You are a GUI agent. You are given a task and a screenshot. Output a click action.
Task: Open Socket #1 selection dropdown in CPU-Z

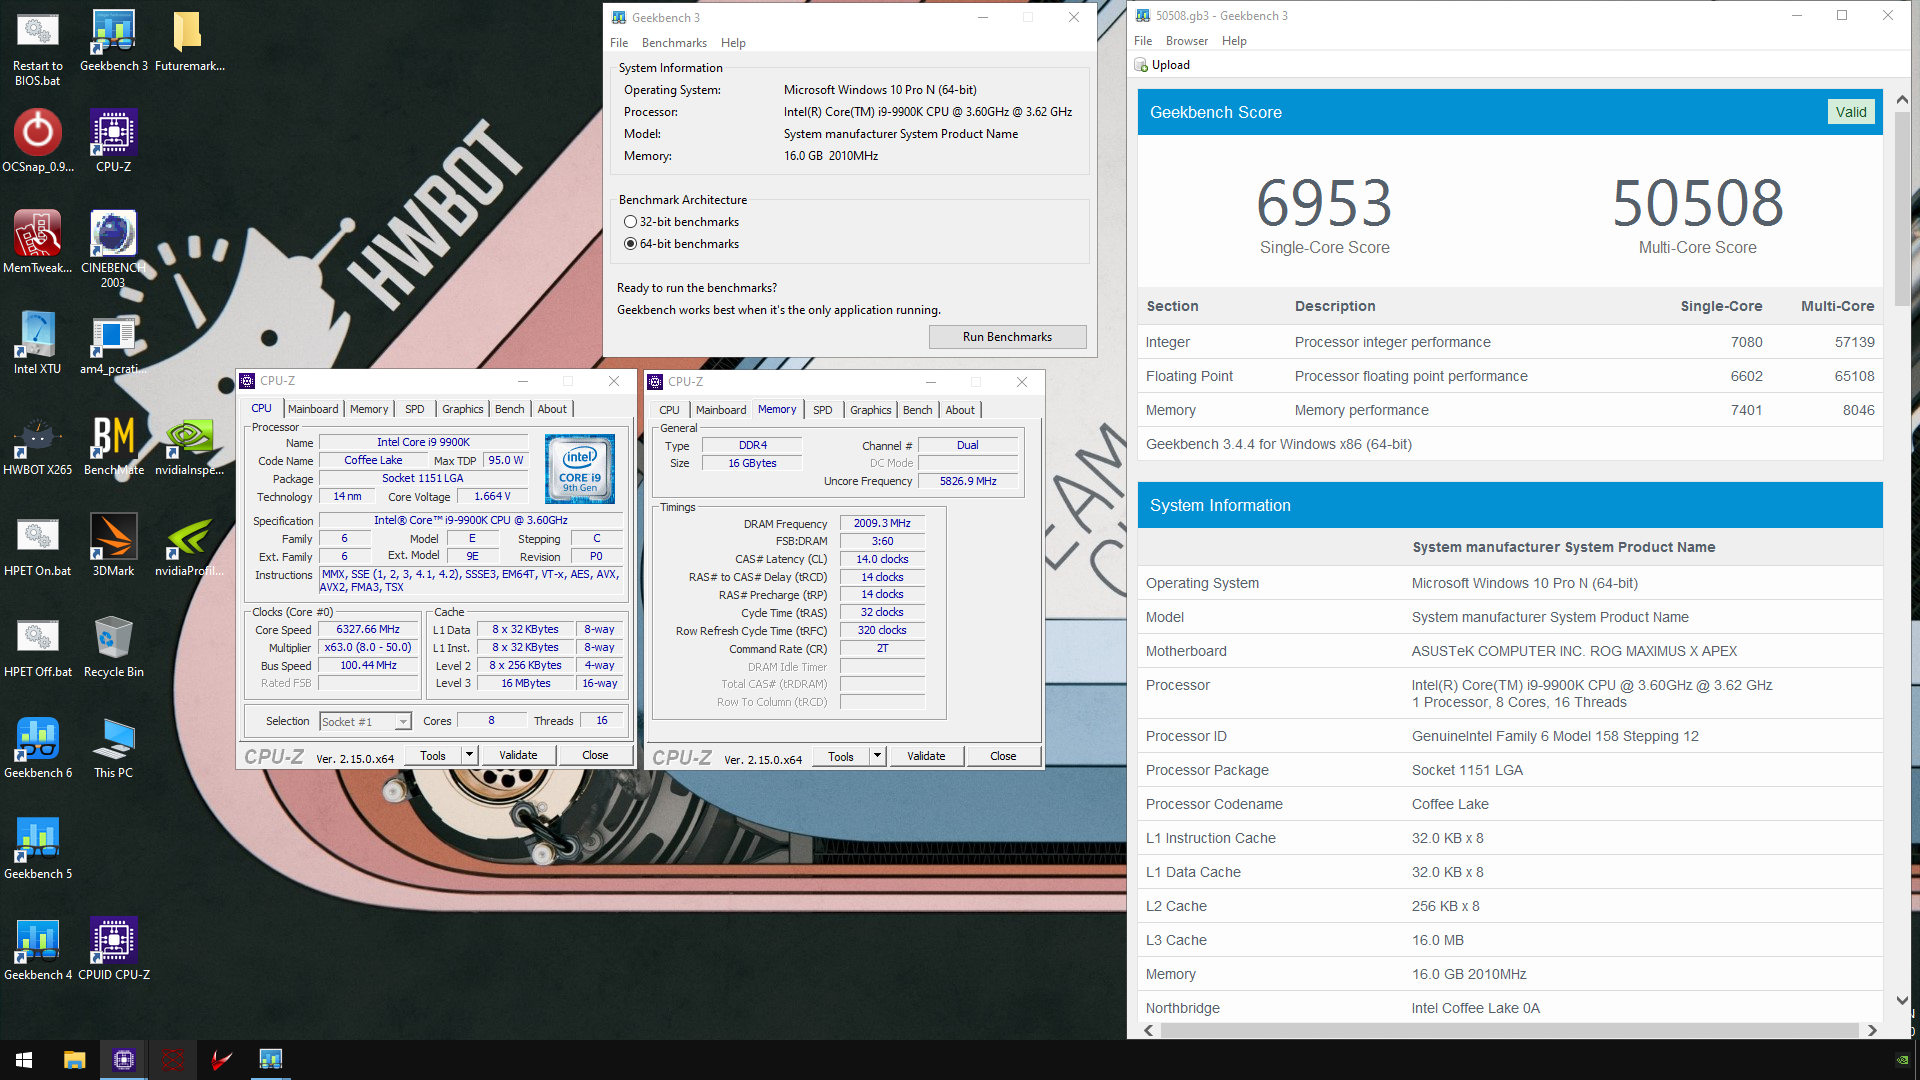365,721
